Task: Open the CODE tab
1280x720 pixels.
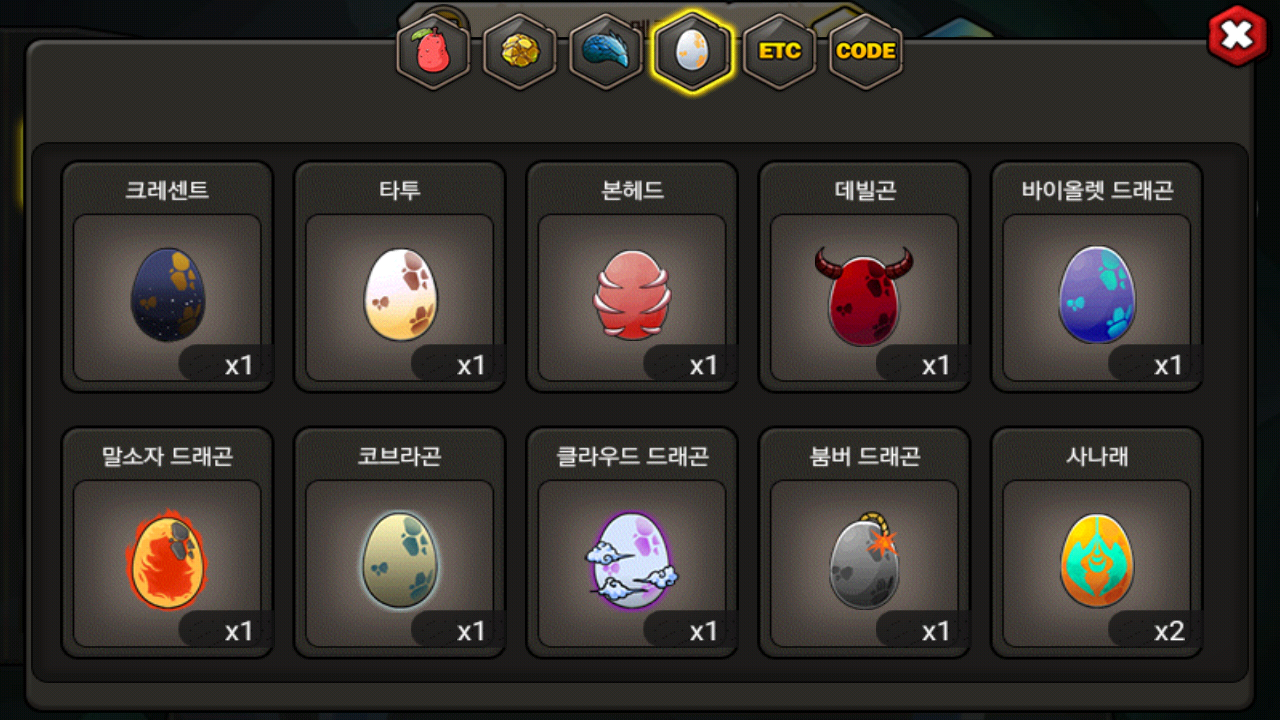Action: (866, 51)
